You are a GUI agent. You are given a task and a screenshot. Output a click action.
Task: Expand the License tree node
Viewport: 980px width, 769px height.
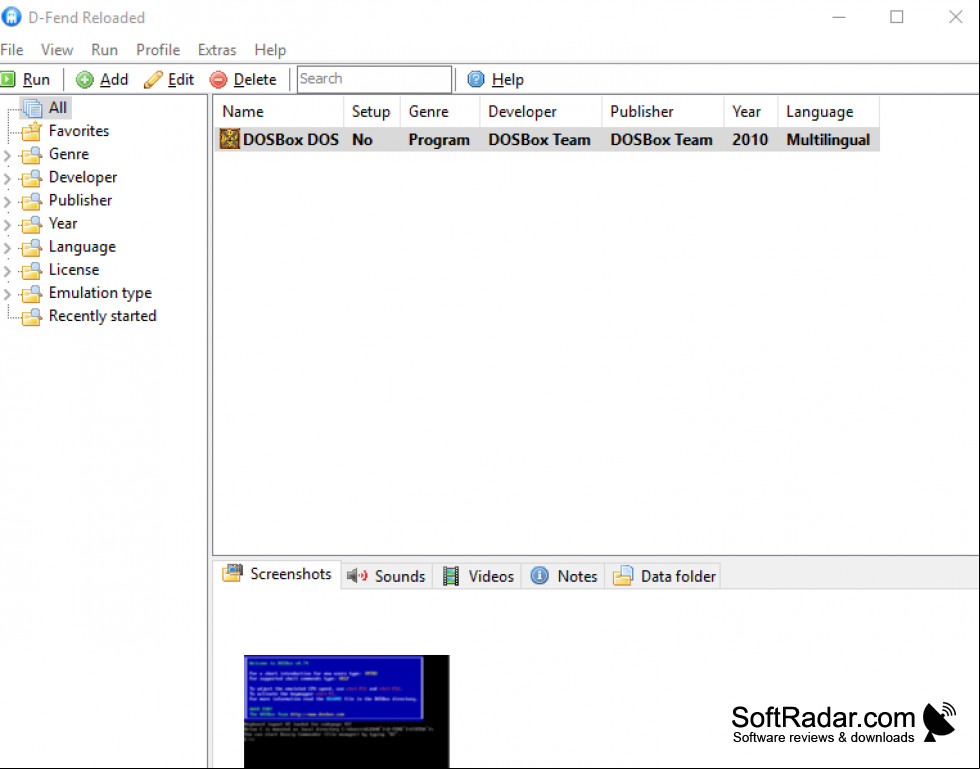point(8,271)
